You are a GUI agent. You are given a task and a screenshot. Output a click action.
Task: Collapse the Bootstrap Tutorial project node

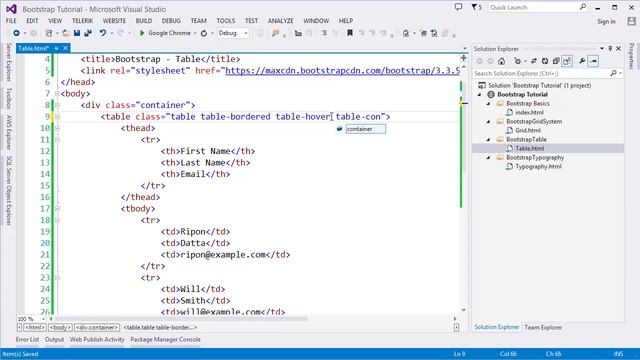[x=480, y=95]
